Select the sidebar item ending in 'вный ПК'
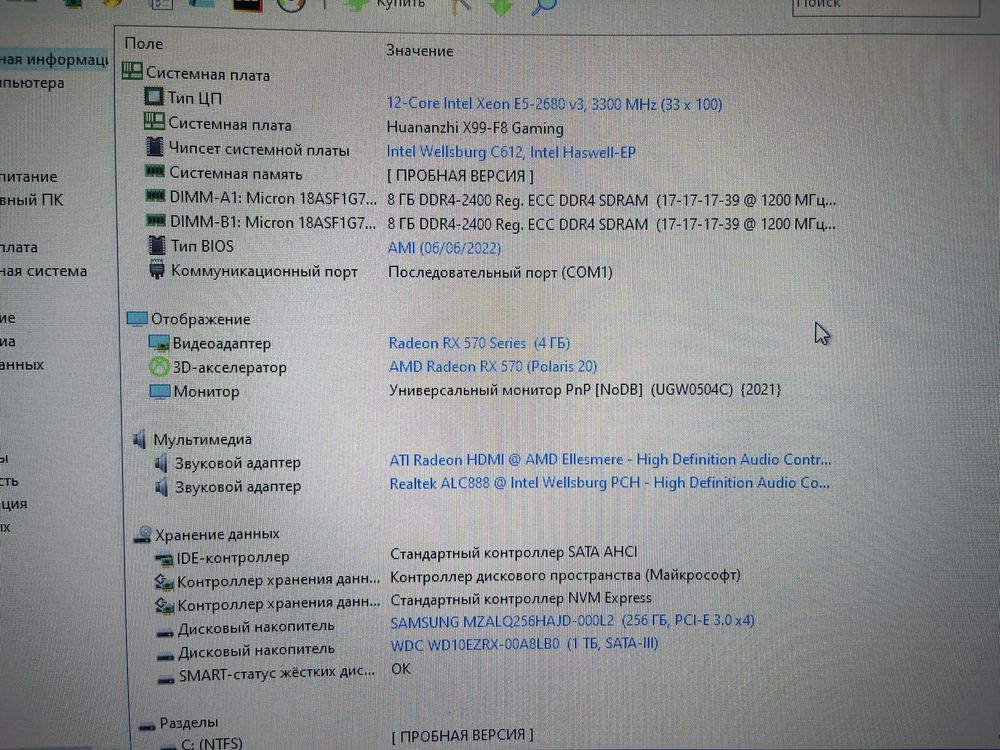The width and height of the screenshot is (1000, 750). 31,200
